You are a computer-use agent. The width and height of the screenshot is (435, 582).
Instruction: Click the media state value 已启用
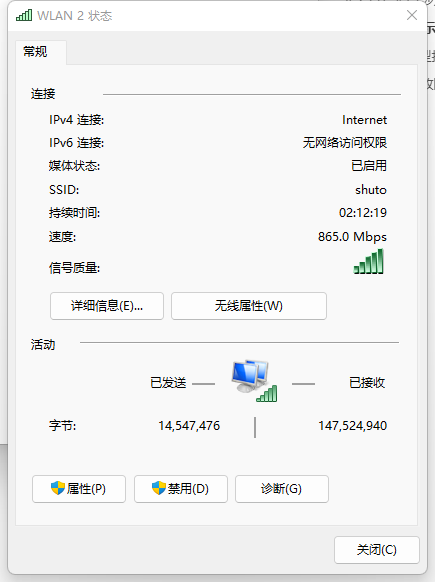click(369, 166)
